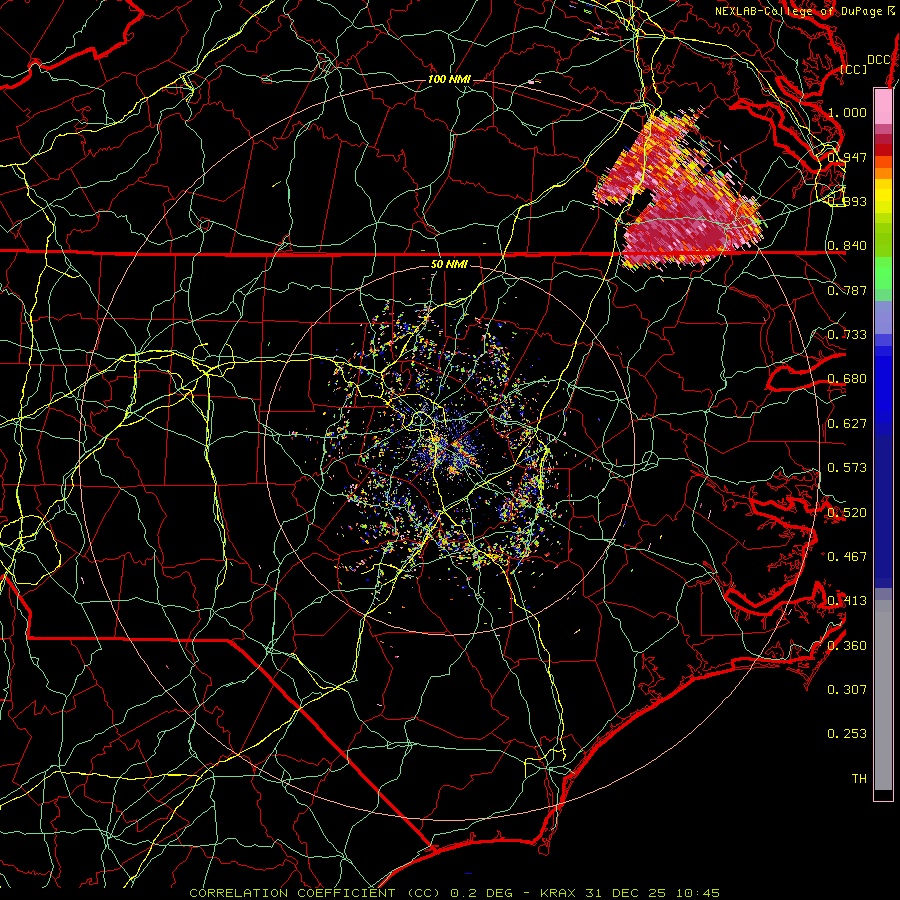This screenshot has height=900, width=900.
Task: Pick the black segment at the color bar bottom
Action: [x=883, y=794]
